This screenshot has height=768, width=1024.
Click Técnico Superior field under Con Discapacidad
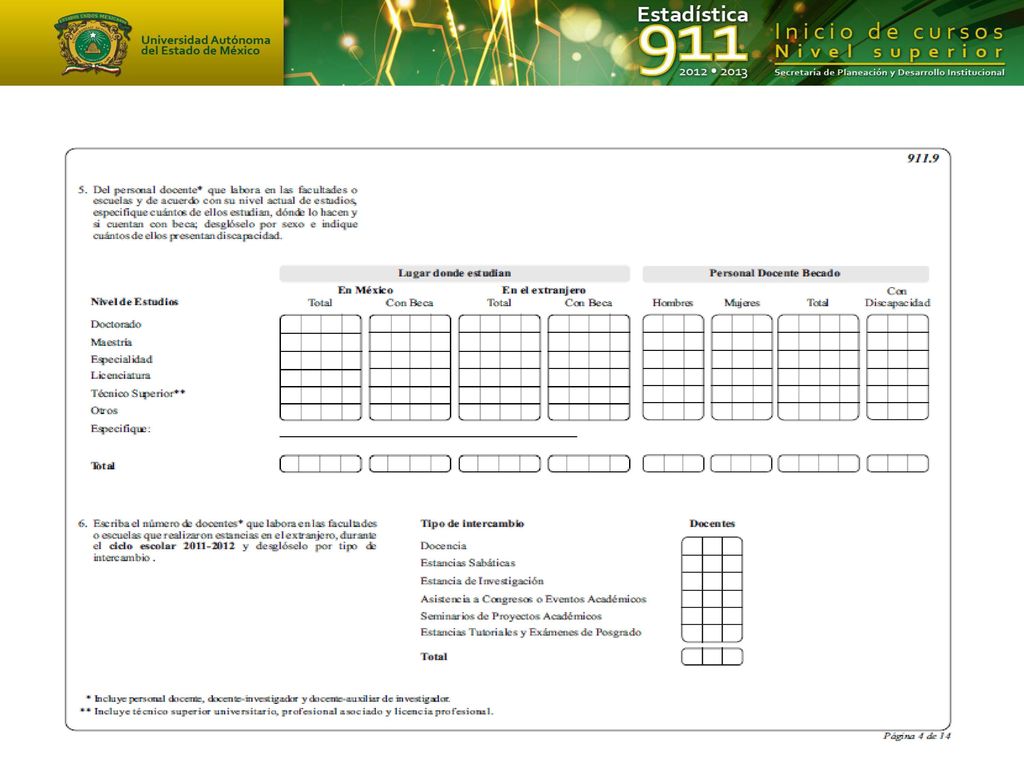pyautogui.click(x=897, y=394)
